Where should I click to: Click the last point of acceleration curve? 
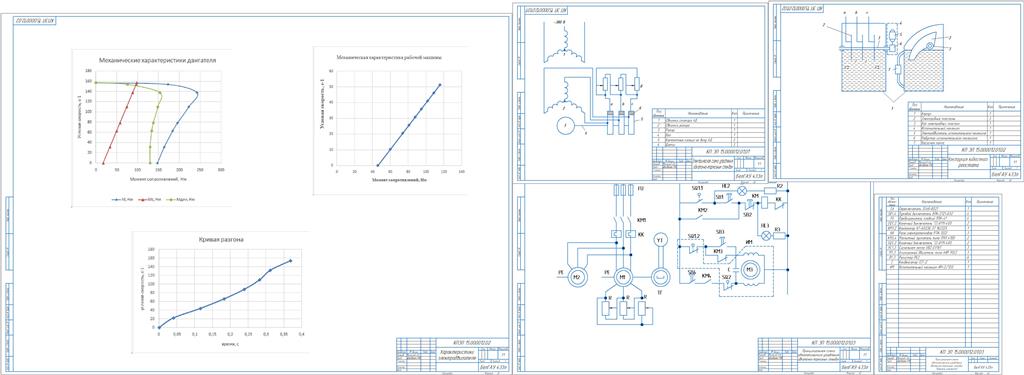291,260
